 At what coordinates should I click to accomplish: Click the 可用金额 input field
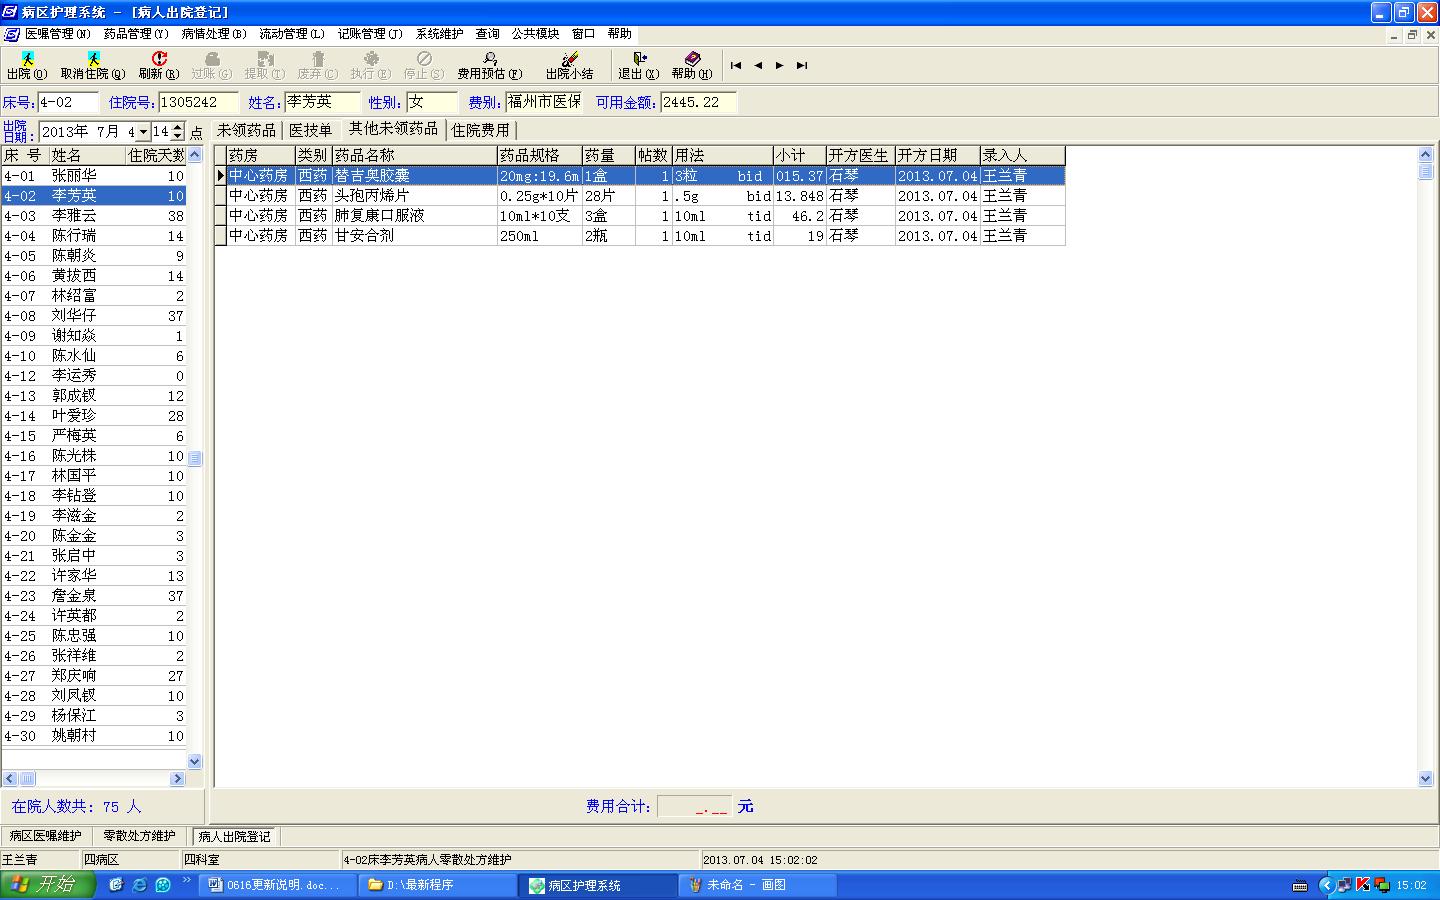[698, 102]
